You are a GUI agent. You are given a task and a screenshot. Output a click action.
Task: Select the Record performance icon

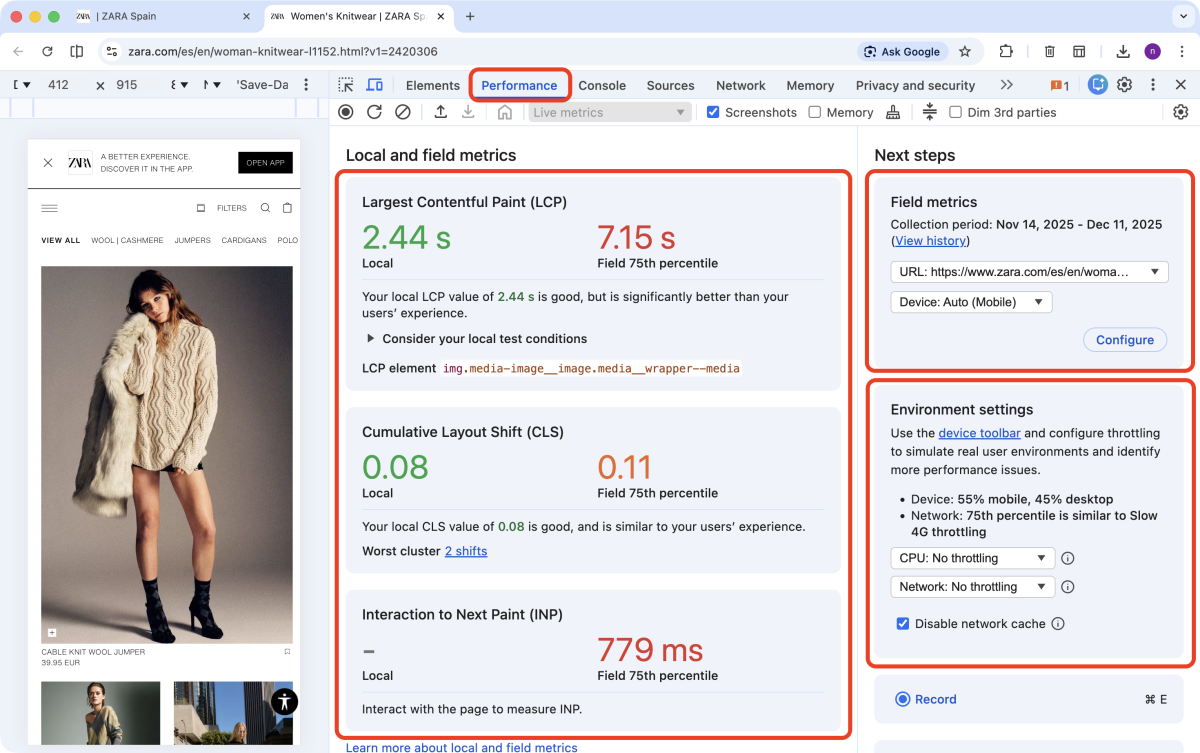click(x=345, y=112)
